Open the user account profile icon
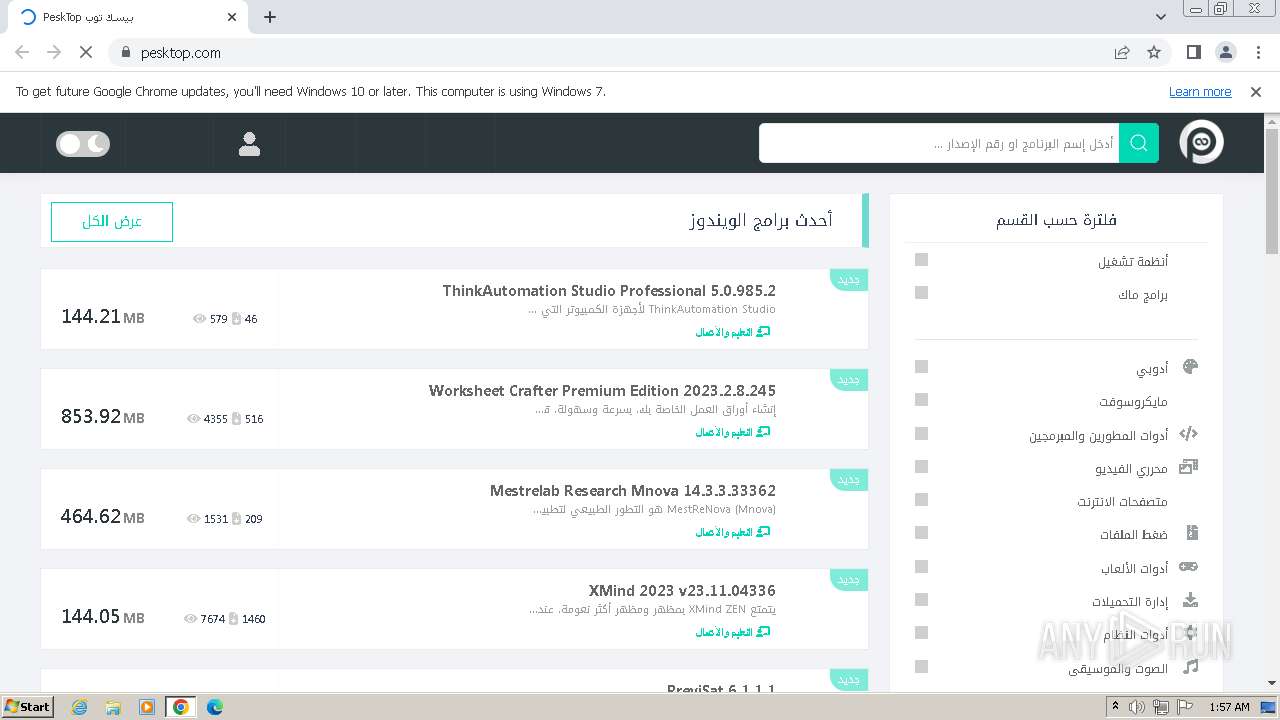The height and width of the screenshot is (720, 1280). [249, 144]
